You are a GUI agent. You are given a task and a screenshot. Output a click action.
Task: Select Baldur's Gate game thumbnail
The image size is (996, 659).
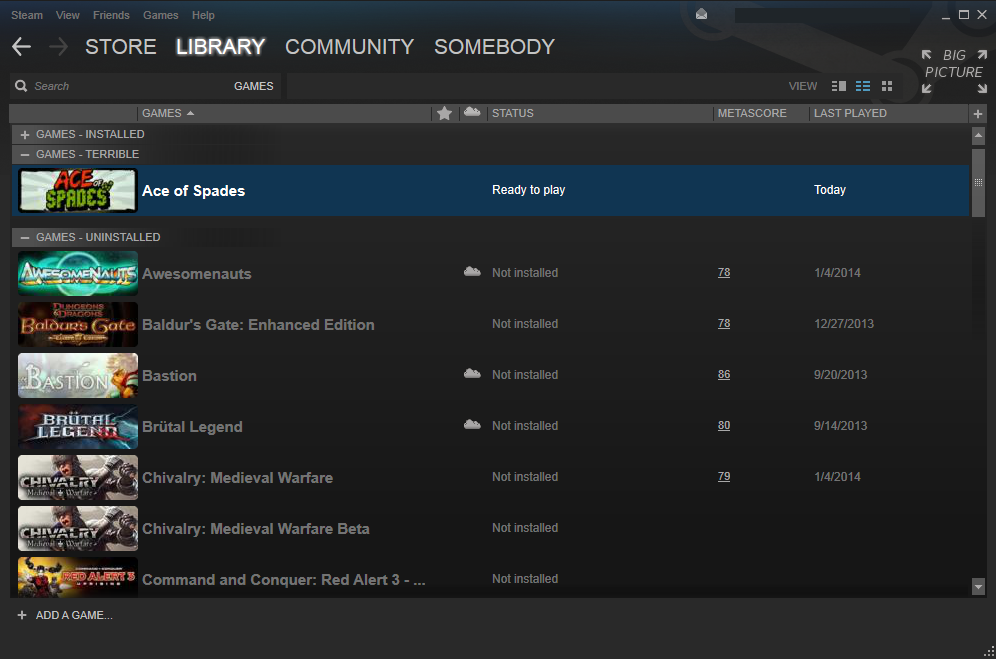[77, 324]
